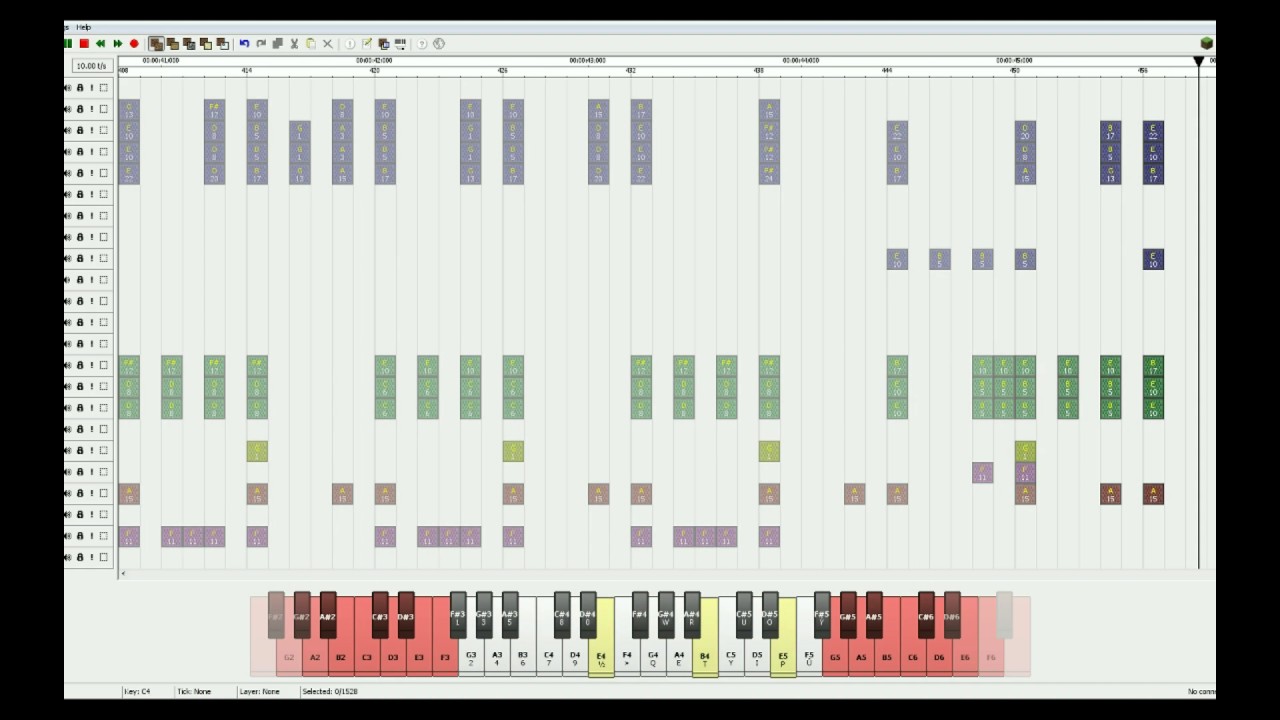1280x720 pixels.
Task: Start recording with the red circle button
Action: point(134,44)
